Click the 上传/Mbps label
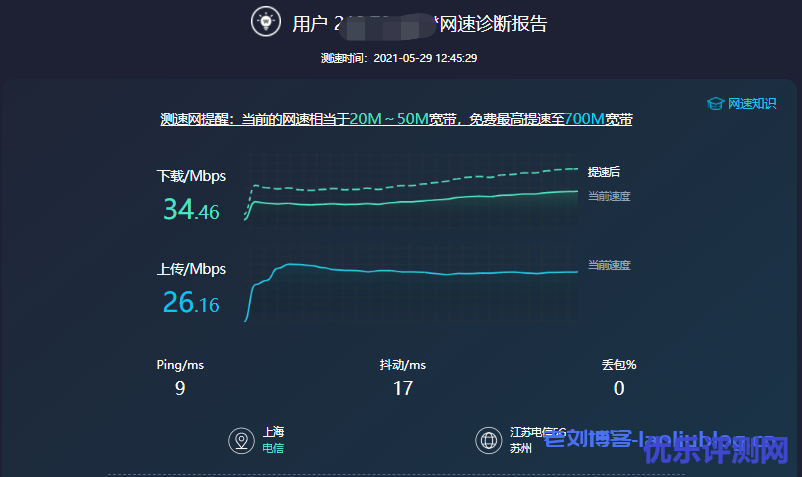The height and width of the screenshot is (477, 802). (191, 269)
